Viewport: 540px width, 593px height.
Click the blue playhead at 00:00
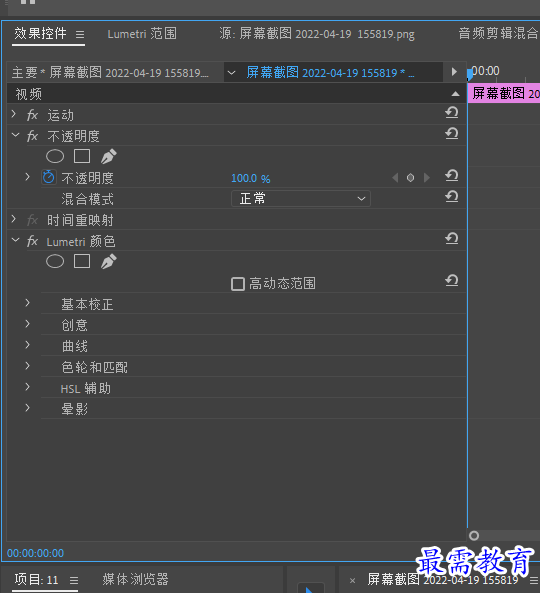click(469, 74)
